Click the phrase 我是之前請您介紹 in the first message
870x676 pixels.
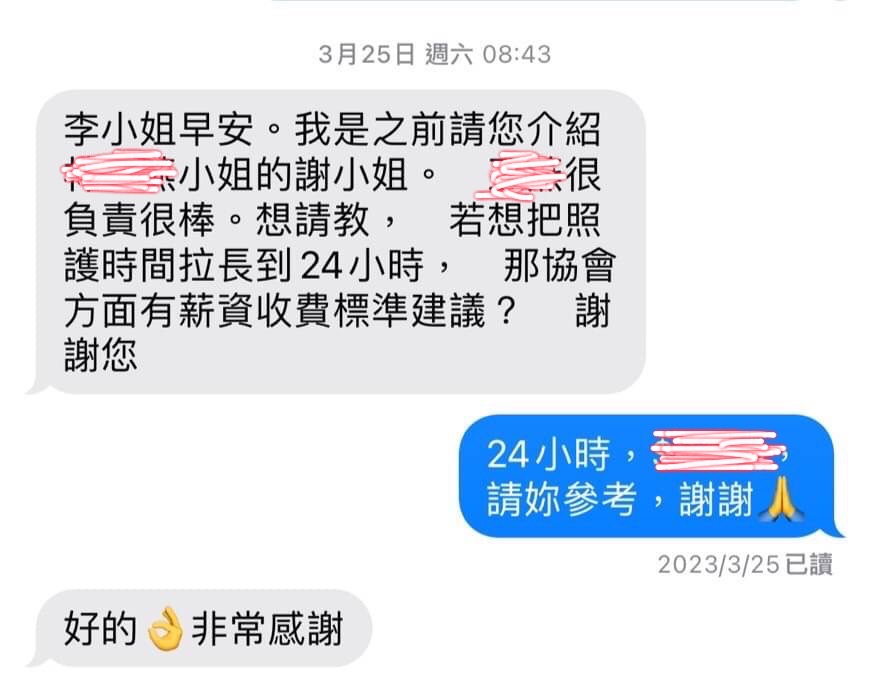tap(448, 129)
